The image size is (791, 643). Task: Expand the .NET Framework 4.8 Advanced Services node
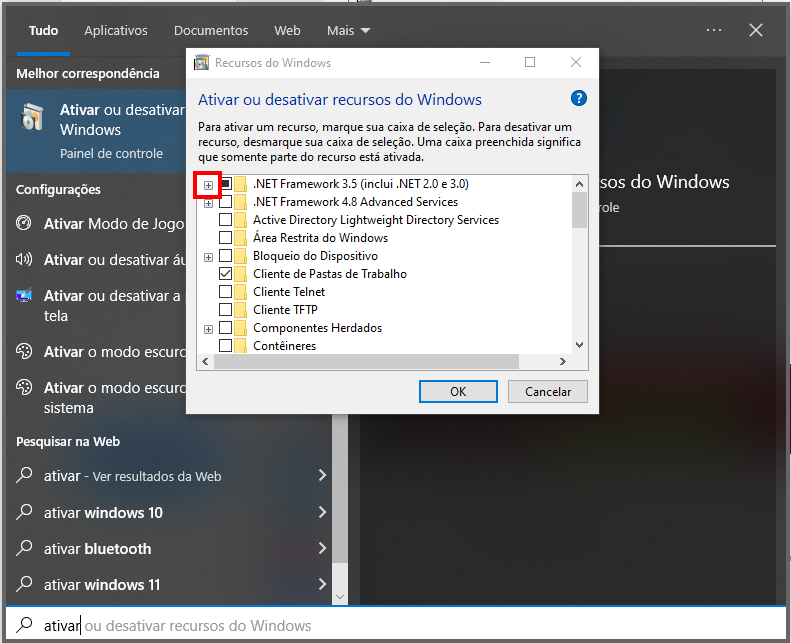(208, 204)
